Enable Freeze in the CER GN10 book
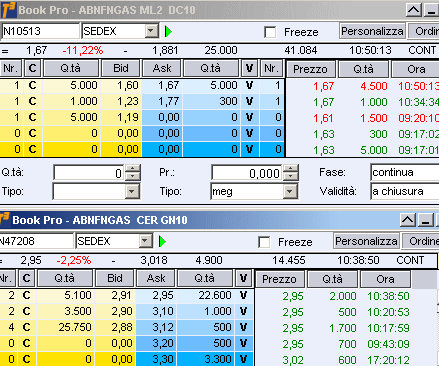 click(x=264, y=242)
